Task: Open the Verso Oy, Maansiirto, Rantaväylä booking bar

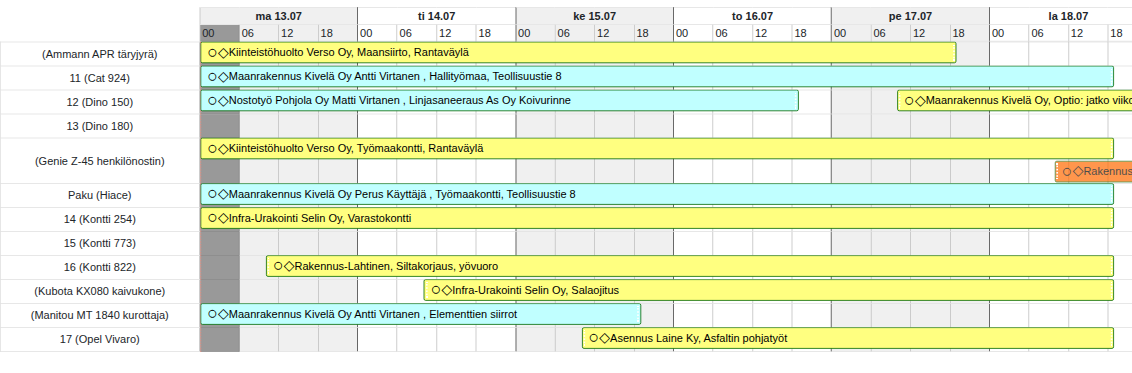Action: 578,53
